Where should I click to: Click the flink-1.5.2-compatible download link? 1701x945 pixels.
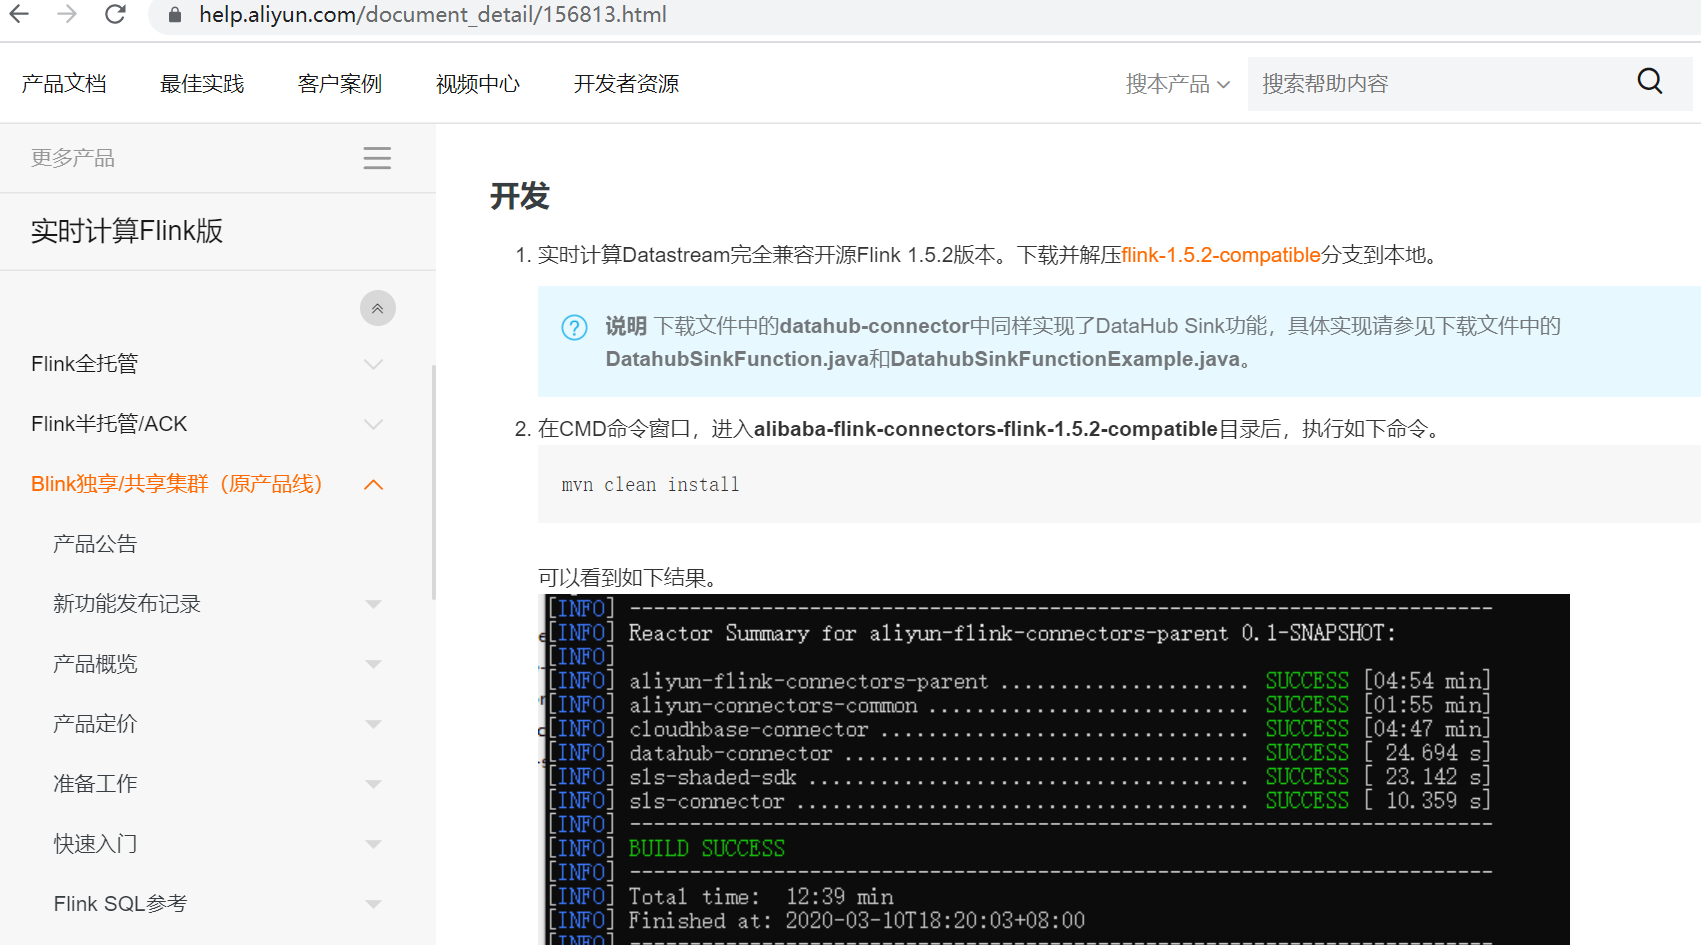coord(1220,255)
